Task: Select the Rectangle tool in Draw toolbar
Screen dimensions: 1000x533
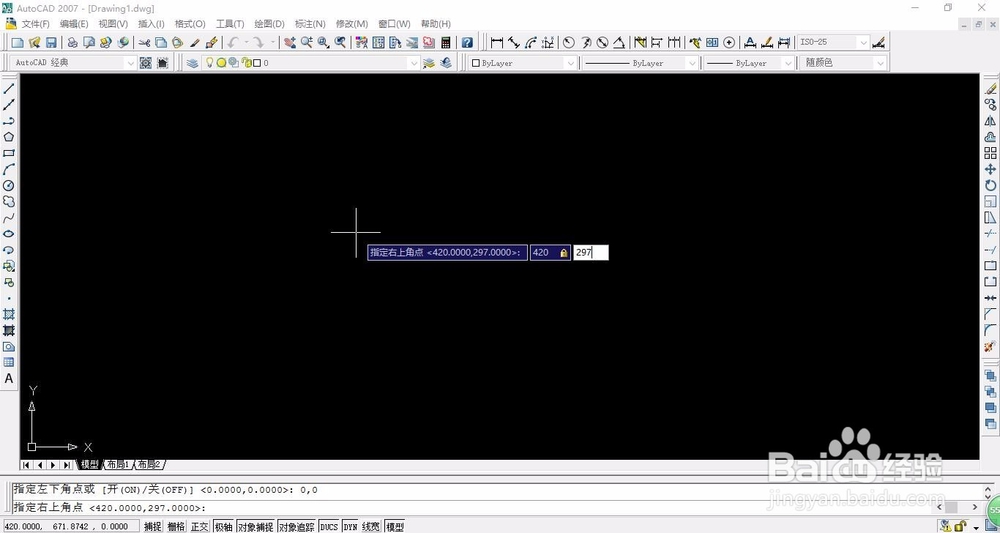Action: click(9, 153)
